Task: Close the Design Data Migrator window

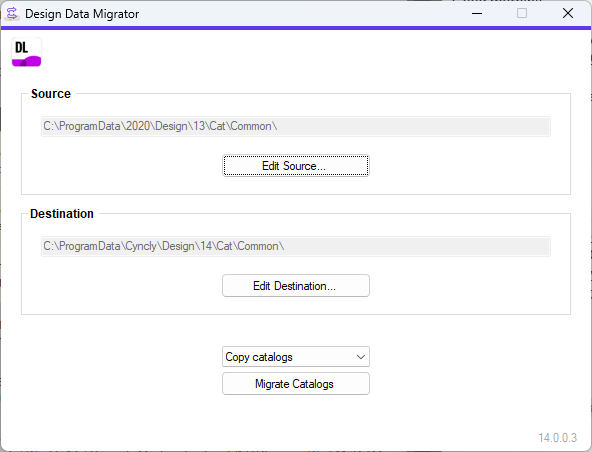Action: pos(567,14)
